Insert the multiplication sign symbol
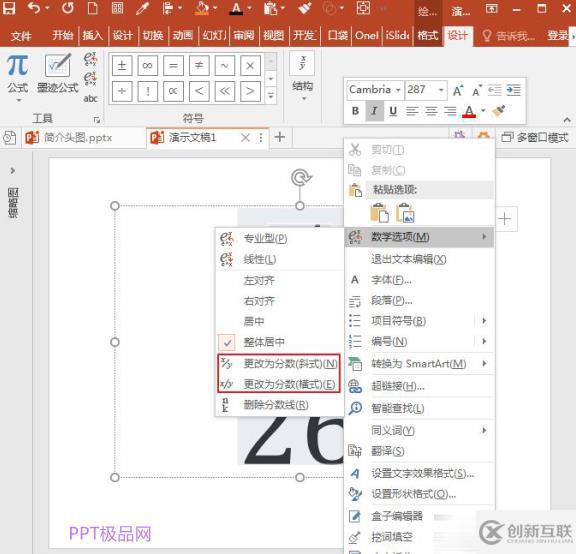This screenshot has width=576, height=554. coord(250,65)
